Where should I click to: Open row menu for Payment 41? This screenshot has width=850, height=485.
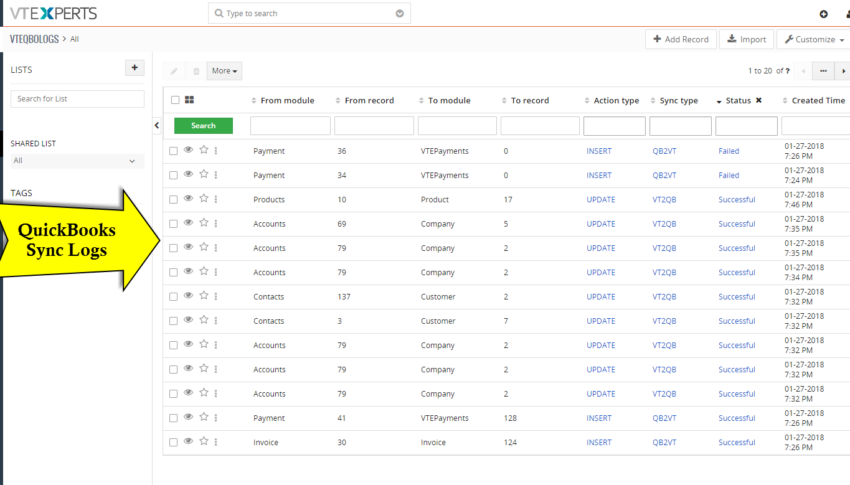click(216, 418)
